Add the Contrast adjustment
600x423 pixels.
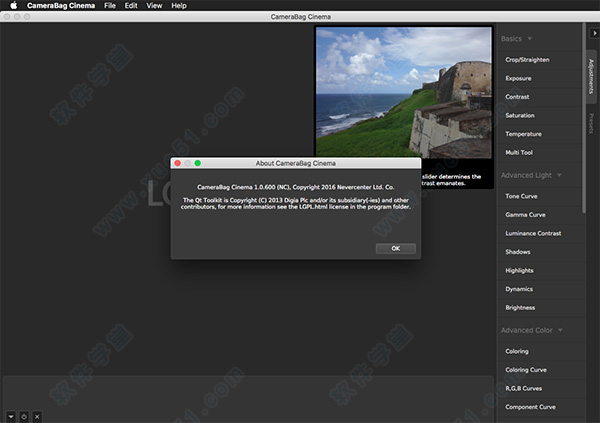540,97
